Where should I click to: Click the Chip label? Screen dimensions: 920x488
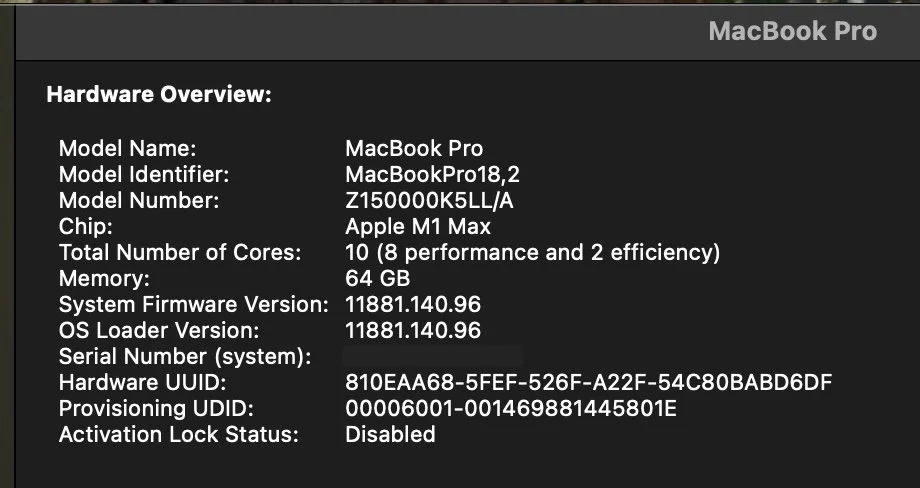(86, 226)
